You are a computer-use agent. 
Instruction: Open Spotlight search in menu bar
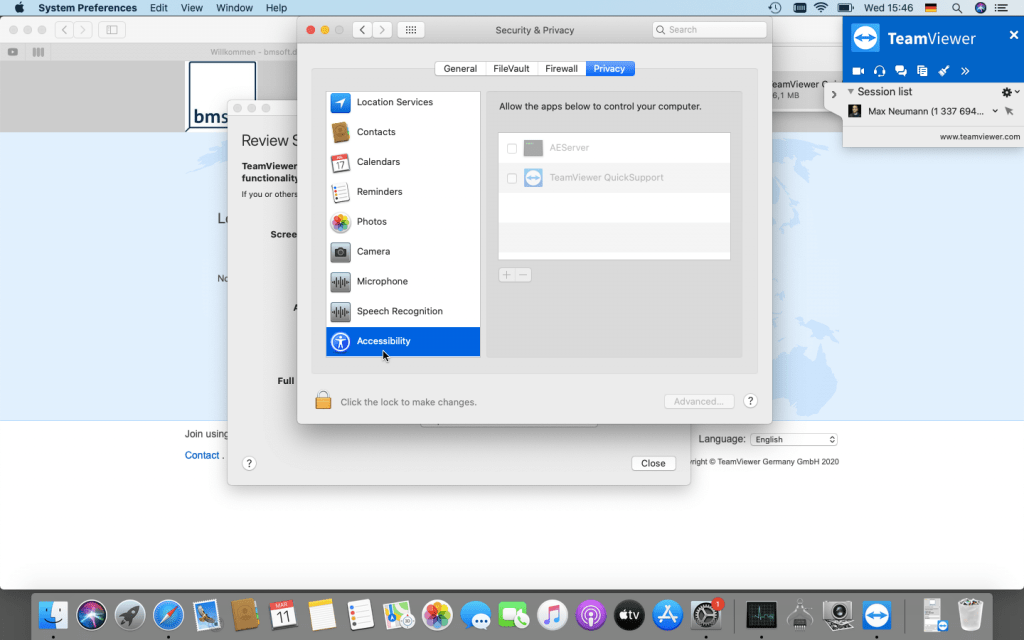957,8
